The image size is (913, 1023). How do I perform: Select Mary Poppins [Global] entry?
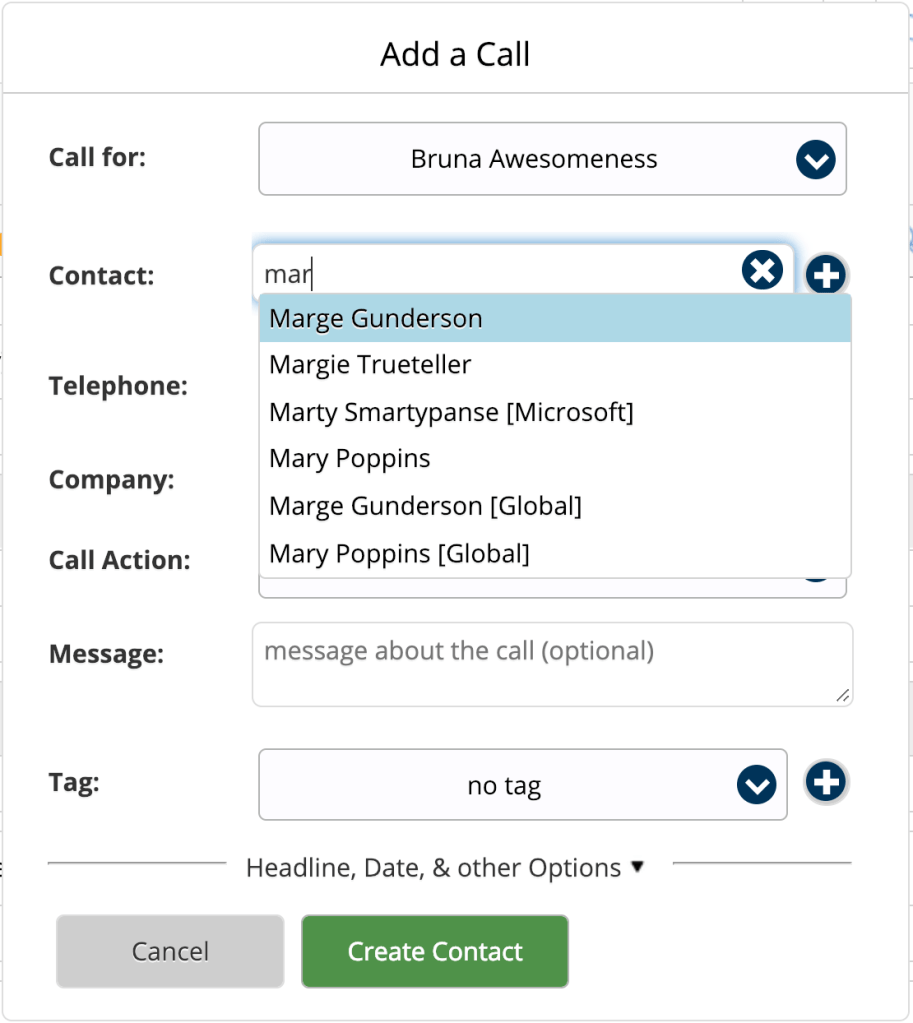tap(399, 553)
